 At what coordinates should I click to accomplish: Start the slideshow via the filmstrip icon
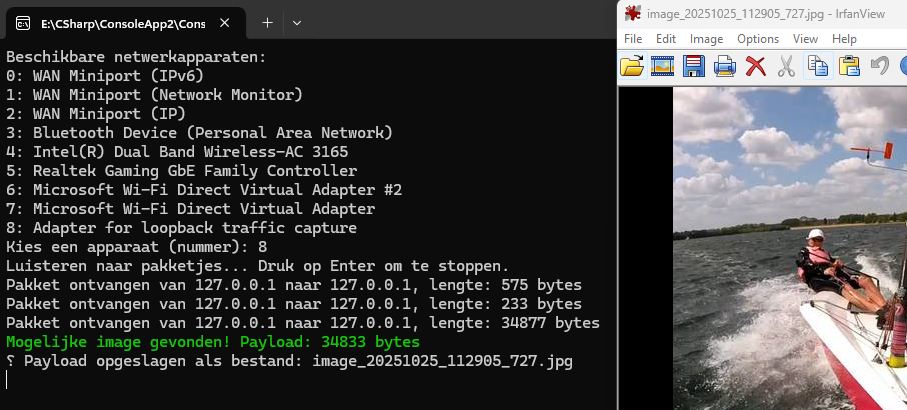point(662,67)
